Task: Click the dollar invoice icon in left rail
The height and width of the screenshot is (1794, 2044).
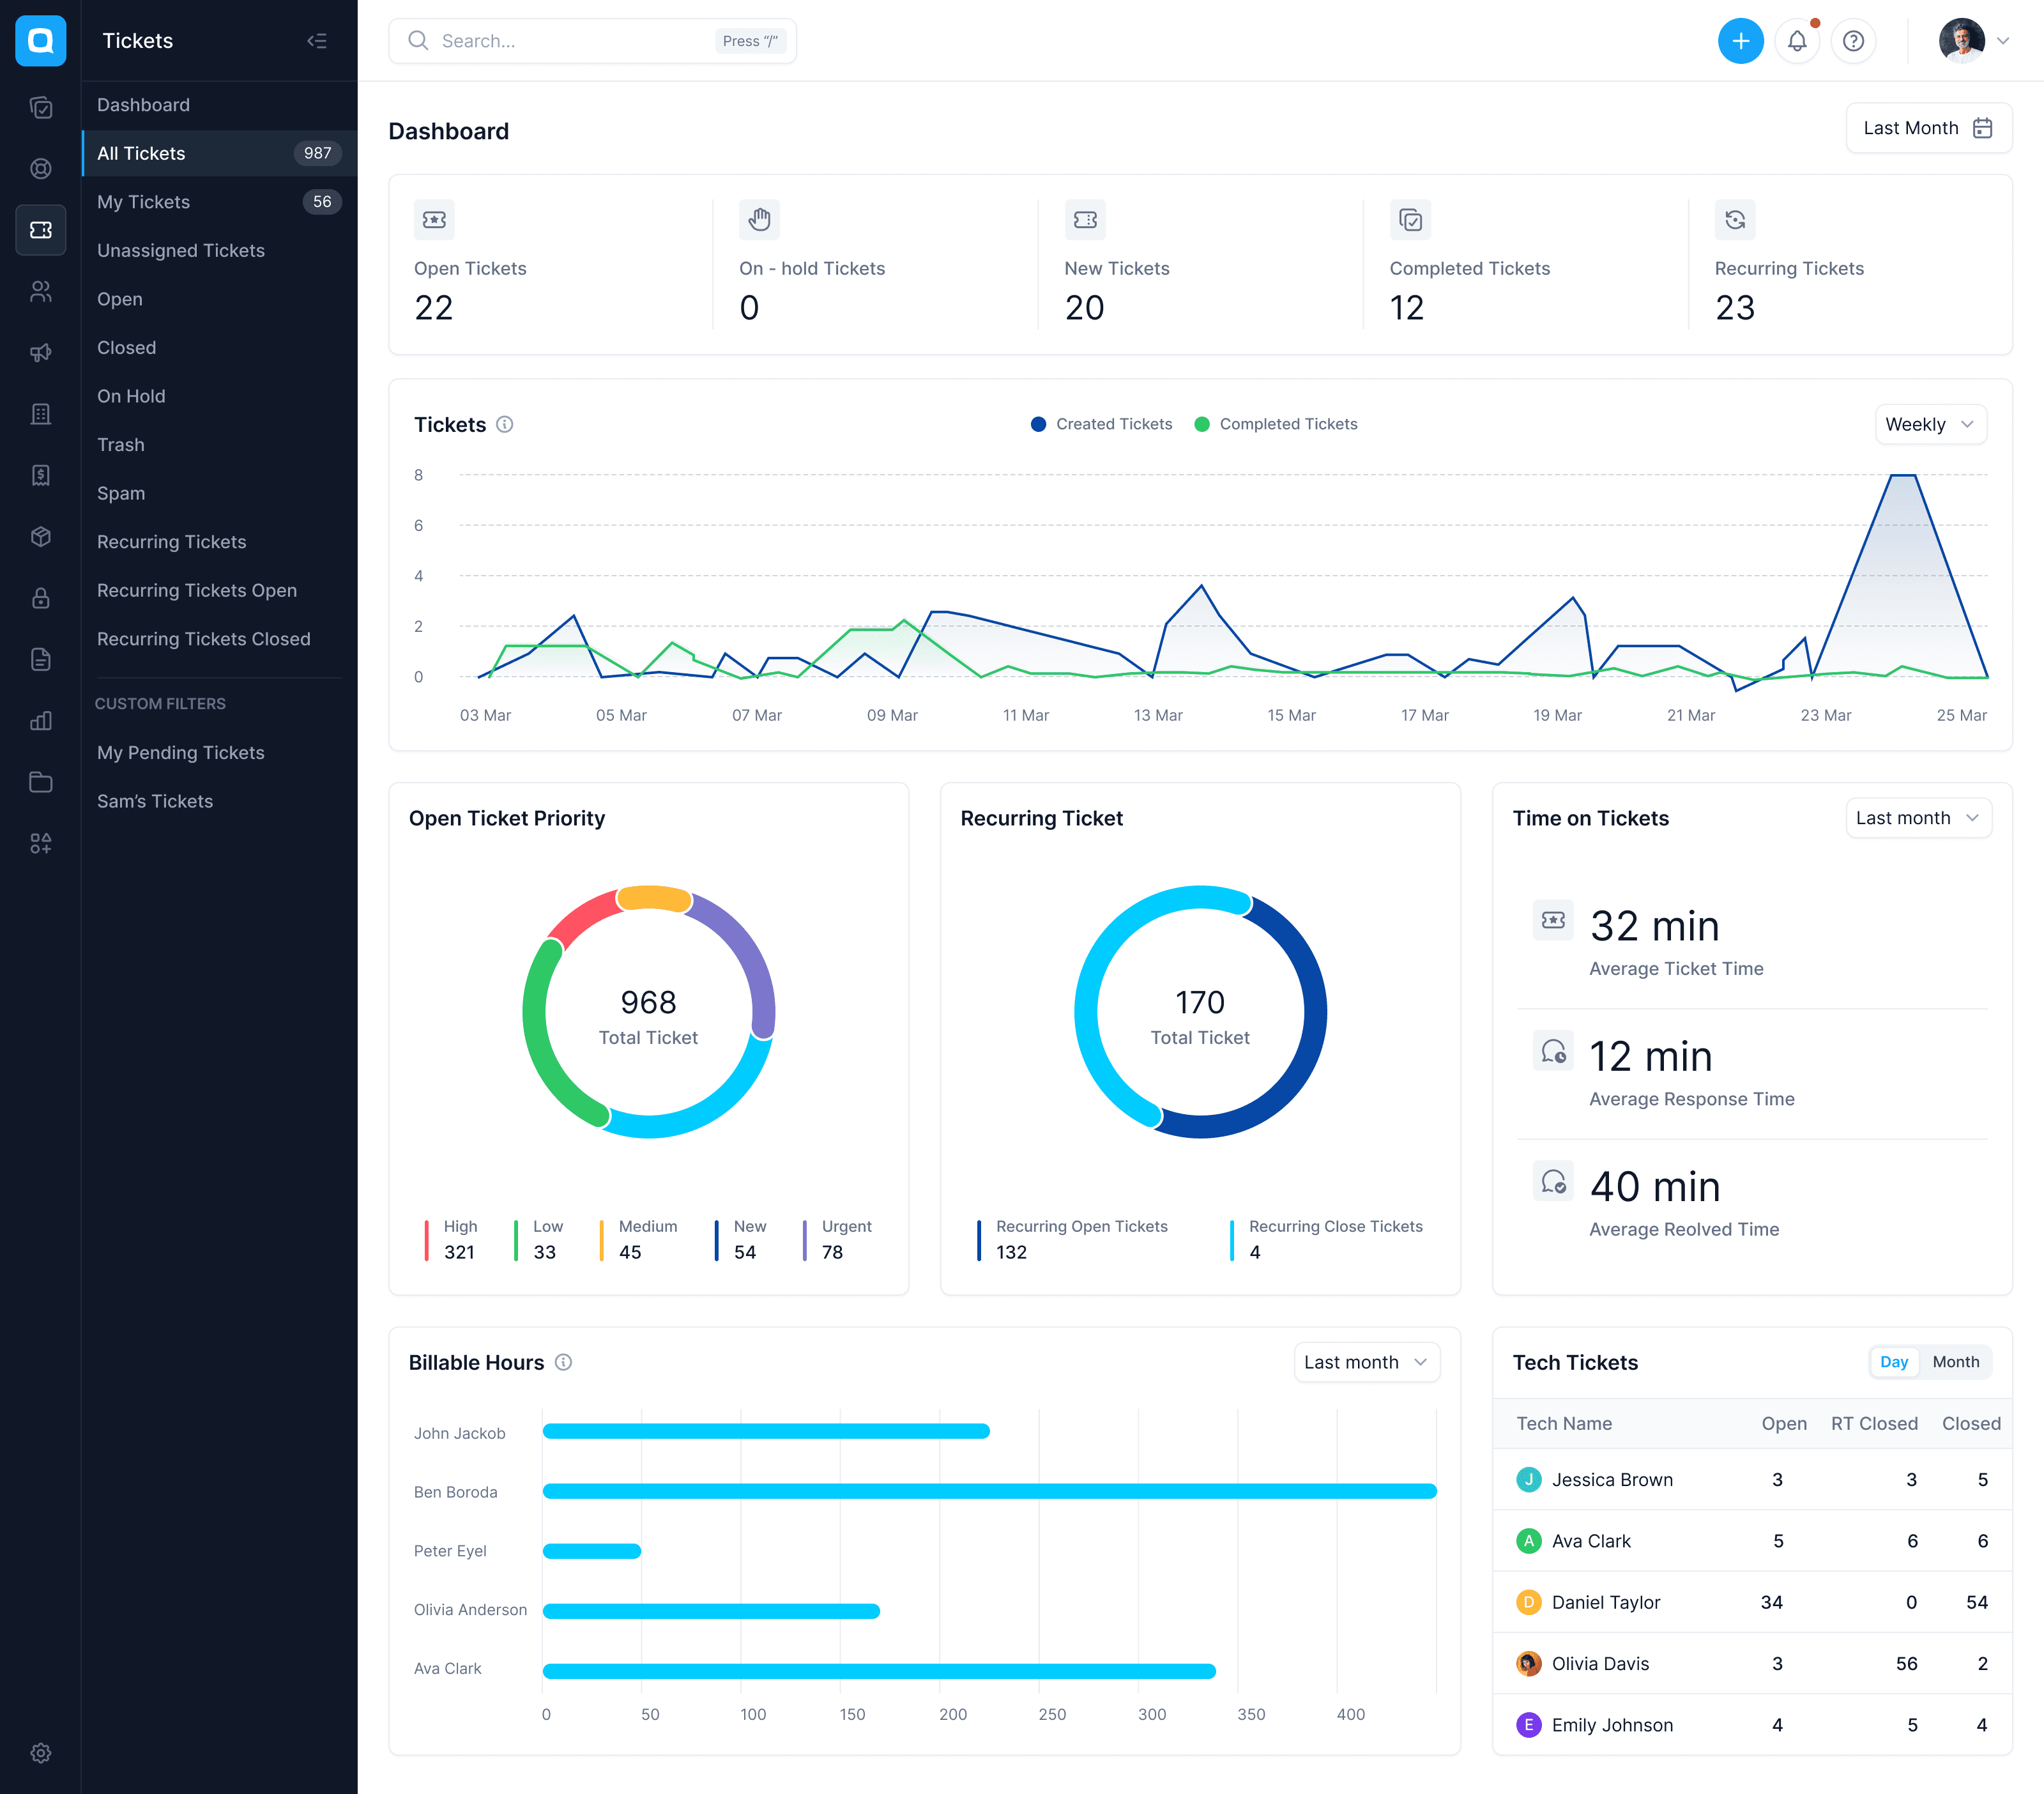Action: tap(41, 475)
